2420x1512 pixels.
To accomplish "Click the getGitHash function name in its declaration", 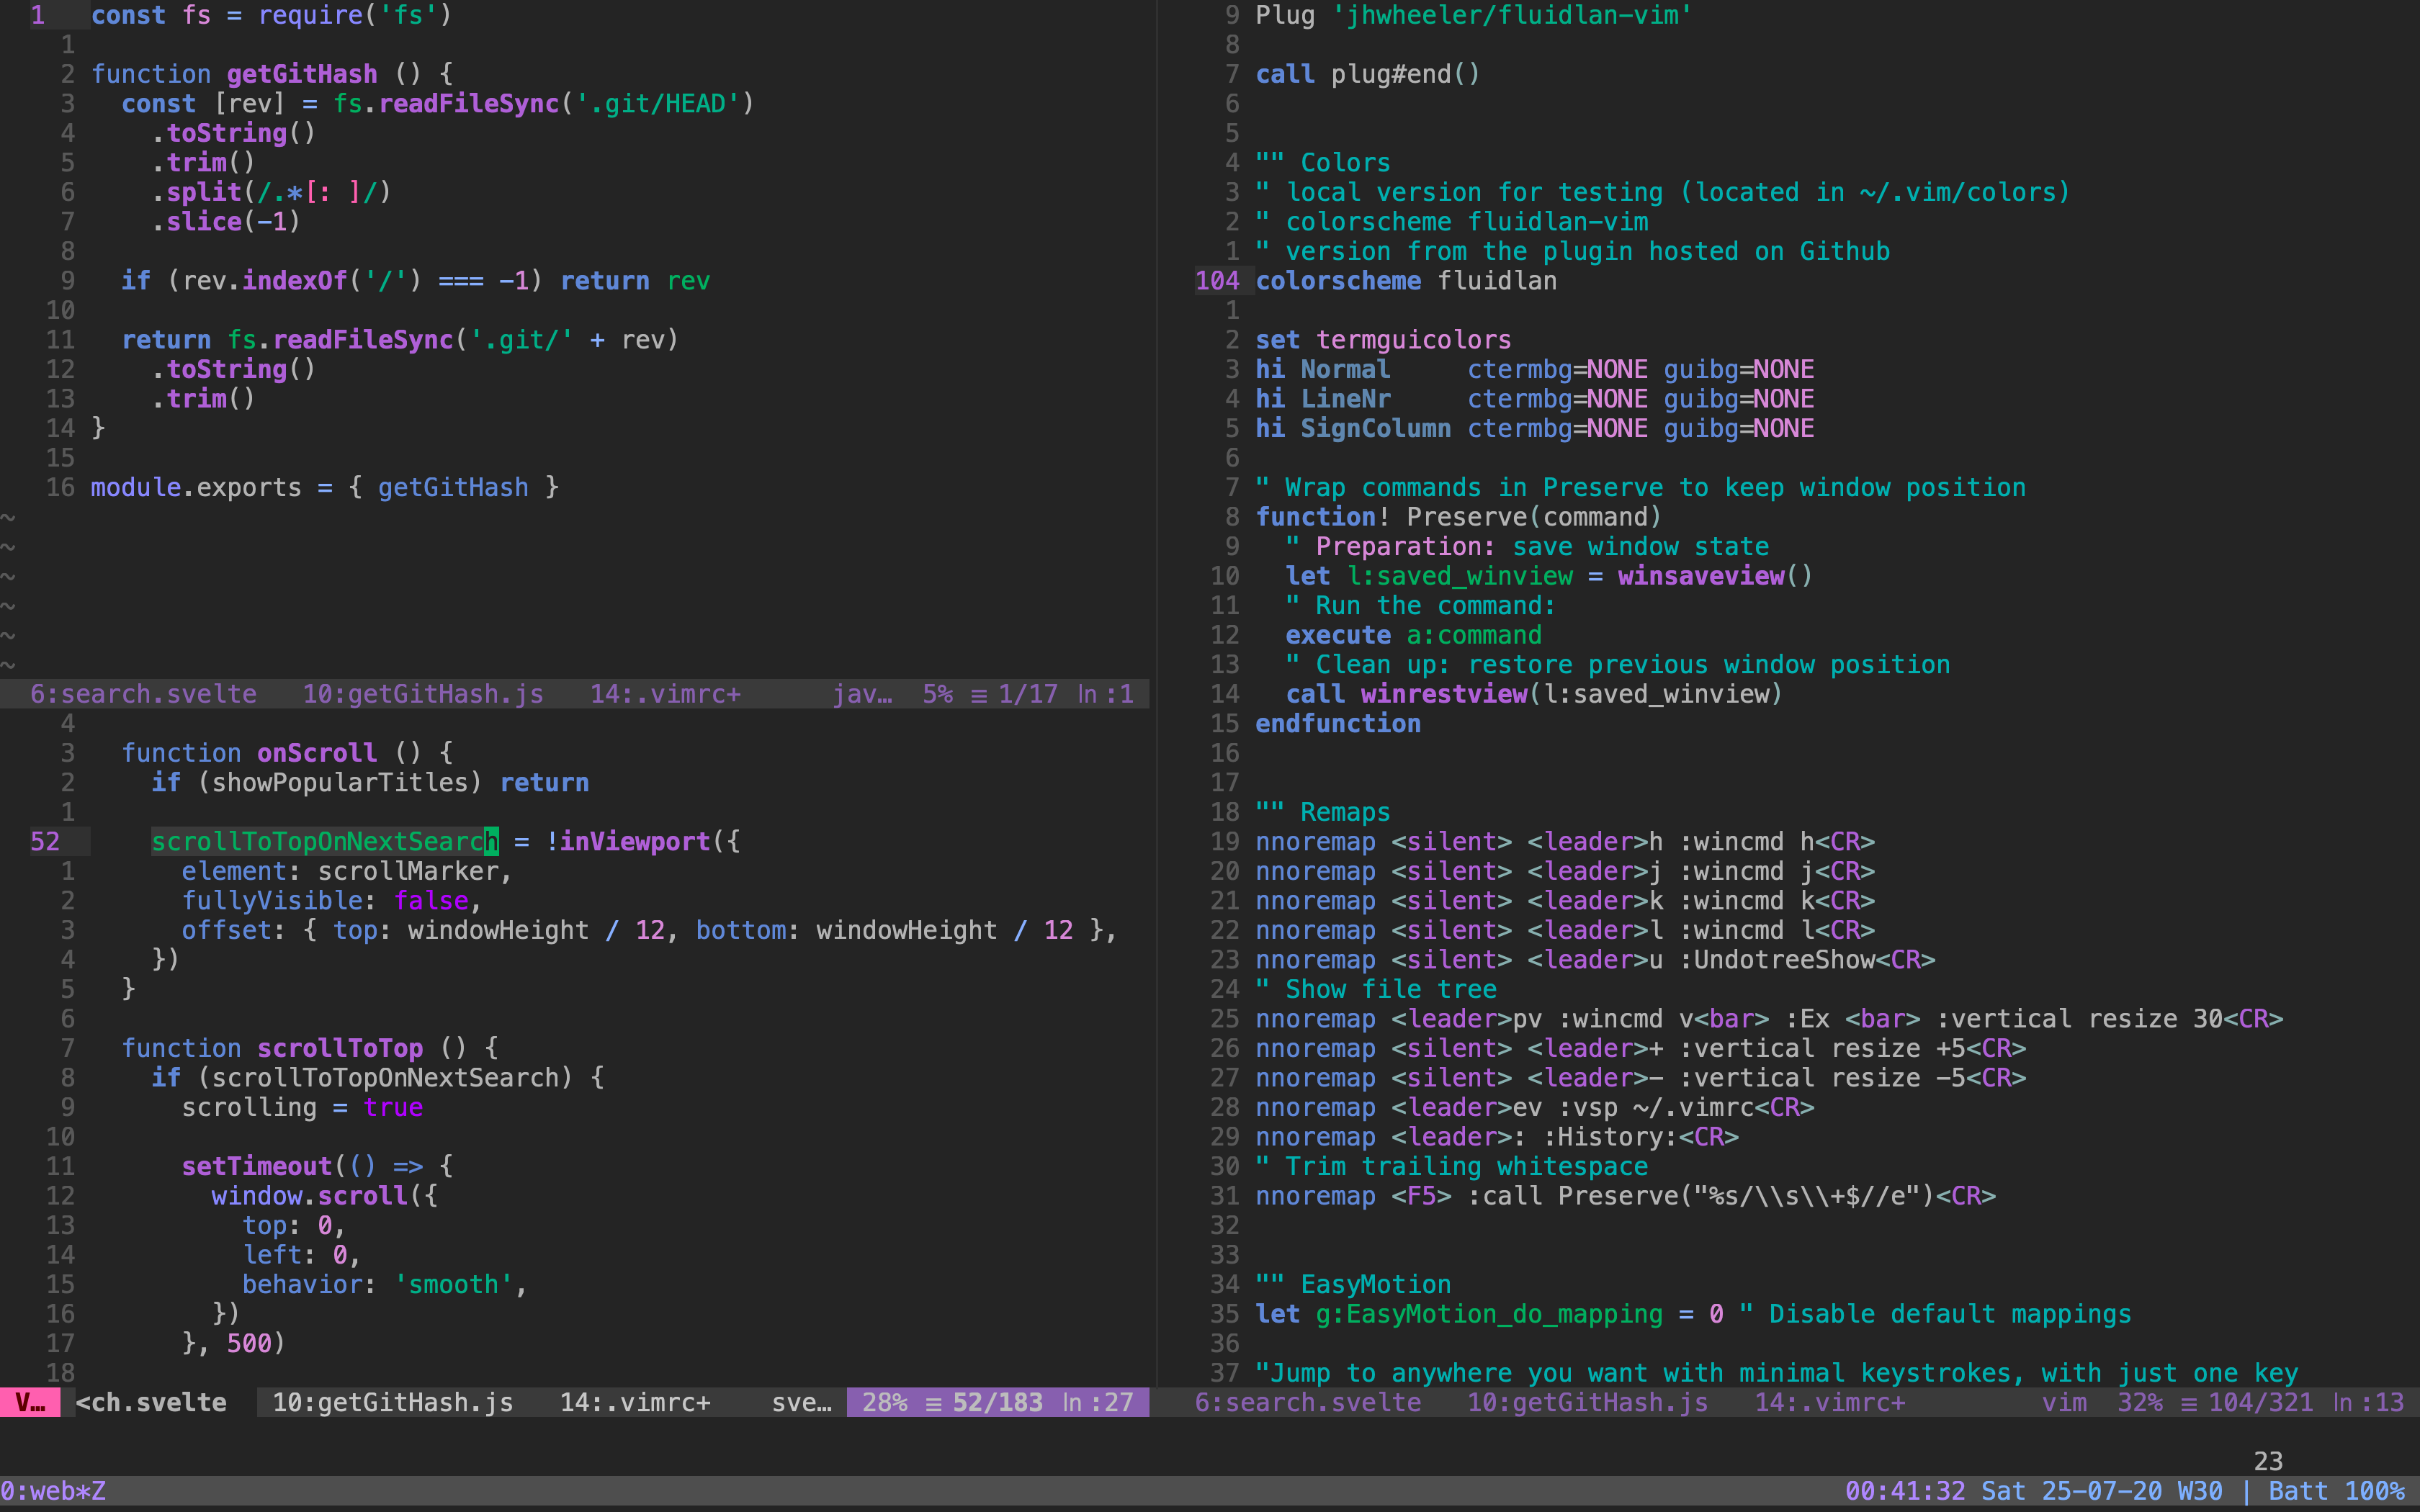I will click(302, 74).
